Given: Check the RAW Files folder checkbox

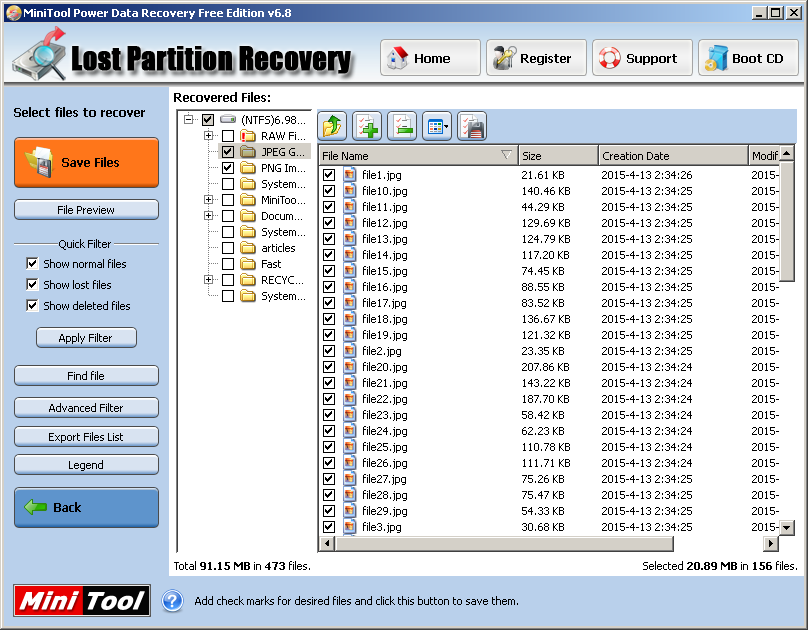Looking at the screenshot, I should 228,136.
